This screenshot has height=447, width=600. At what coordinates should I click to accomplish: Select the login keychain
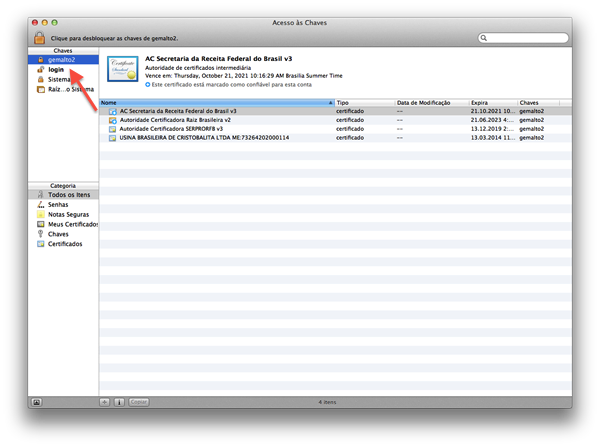[63, 70]
